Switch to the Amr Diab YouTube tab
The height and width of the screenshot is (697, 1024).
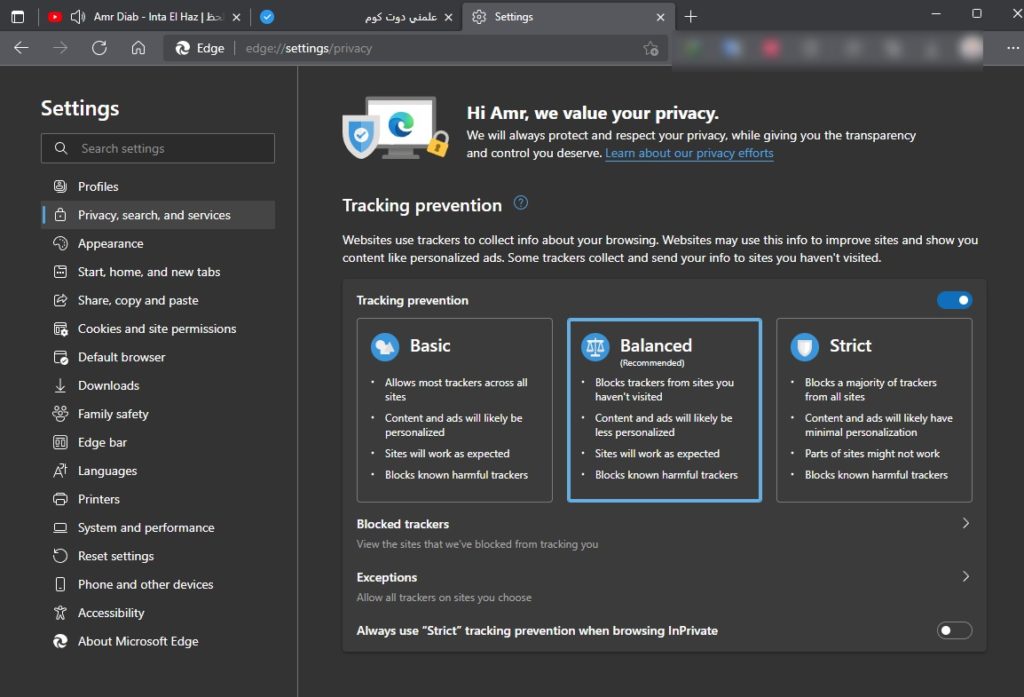[150, 17]
